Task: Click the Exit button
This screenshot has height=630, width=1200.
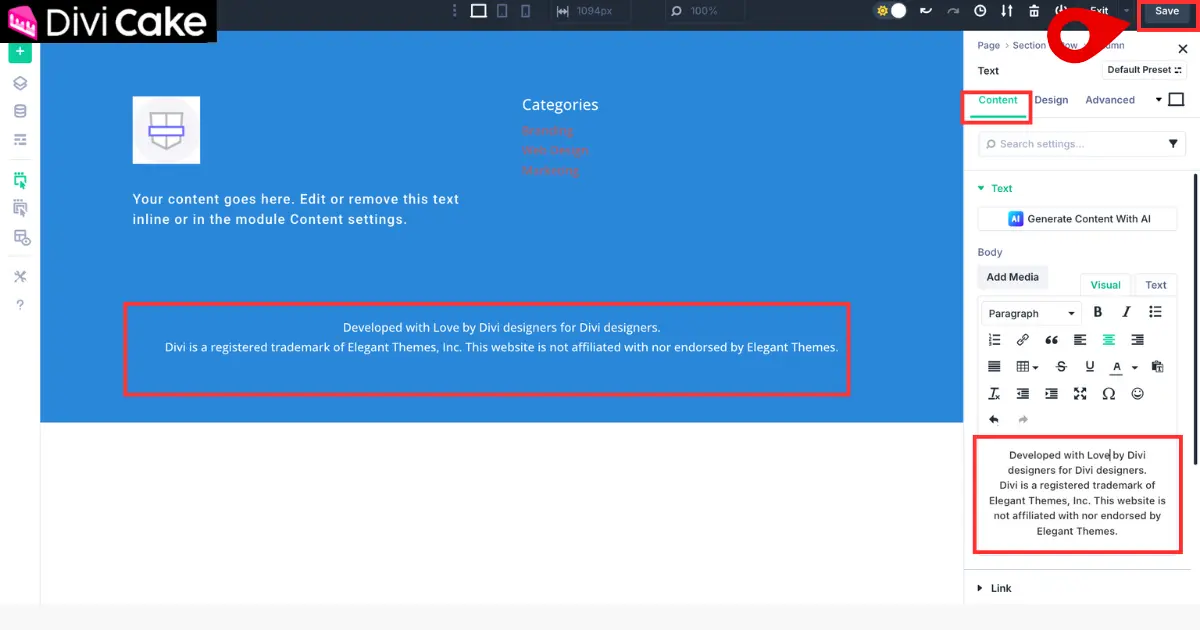Action: point(1099,11)
